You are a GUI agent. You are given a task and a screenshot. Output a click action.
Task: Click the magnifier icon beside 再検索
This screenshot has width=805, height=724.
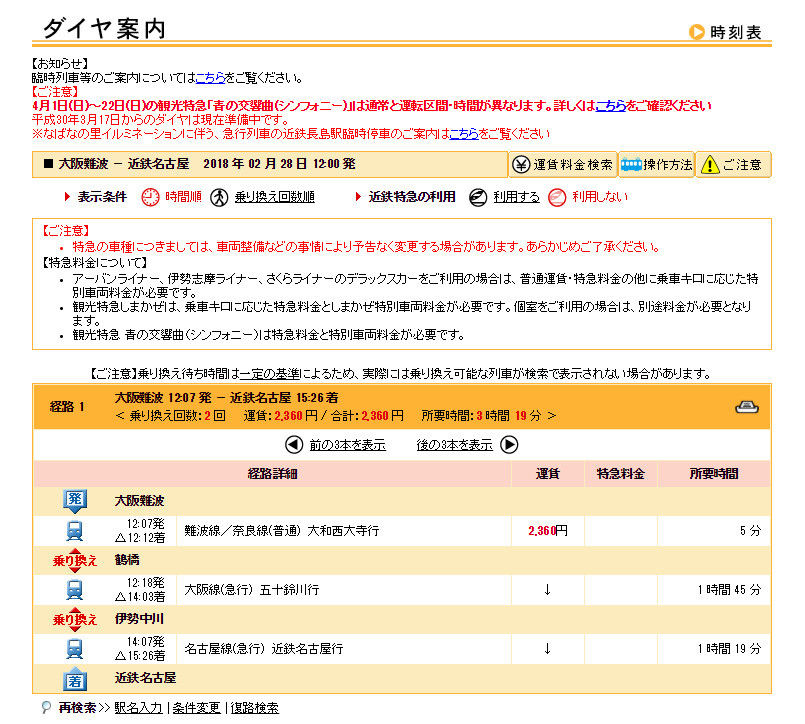pos(46,708)
